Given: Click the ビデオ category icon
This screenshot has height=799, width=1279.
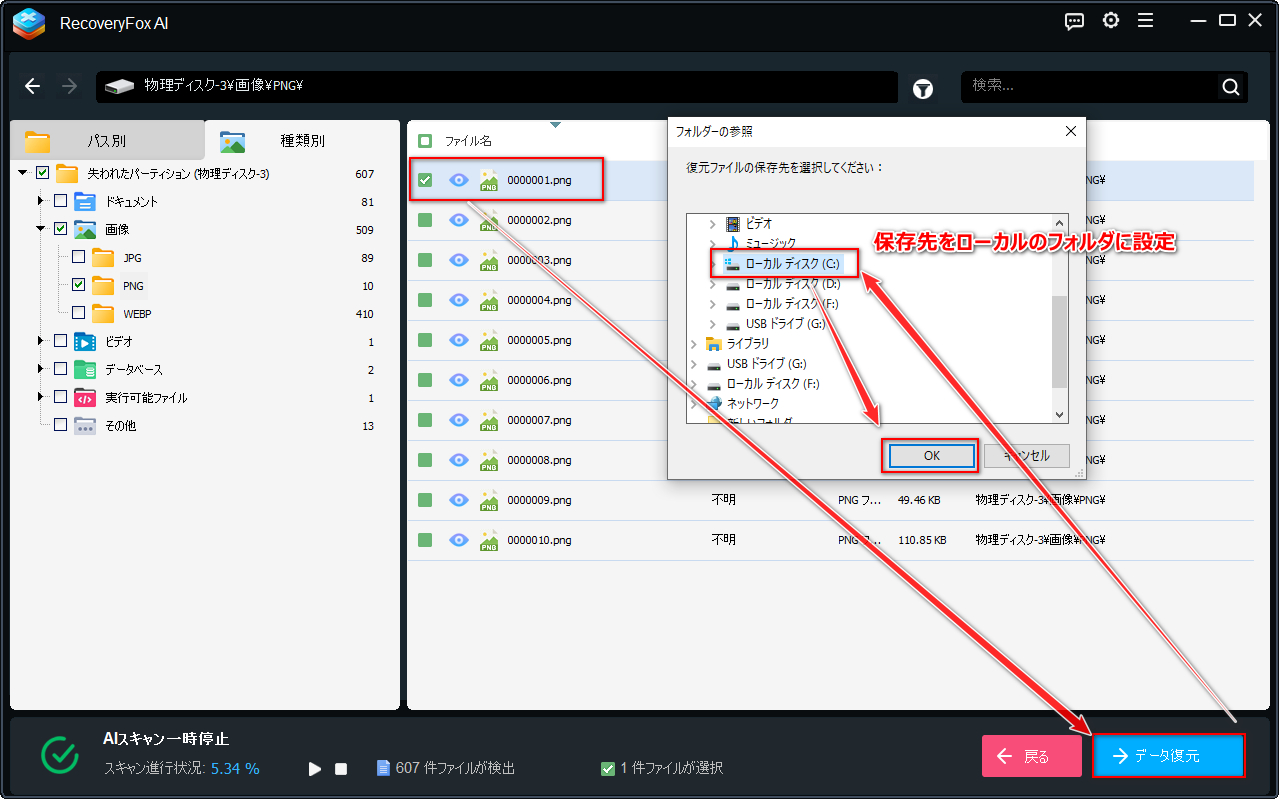Looking at the screenshot, I should point(85,341).
